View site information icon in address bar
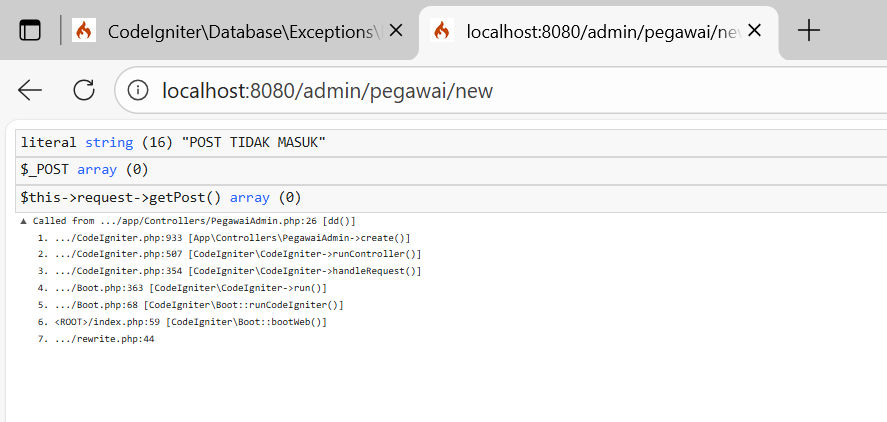Image resolution: width=887 pixels, height=422 pixels. tap(140, 91)
